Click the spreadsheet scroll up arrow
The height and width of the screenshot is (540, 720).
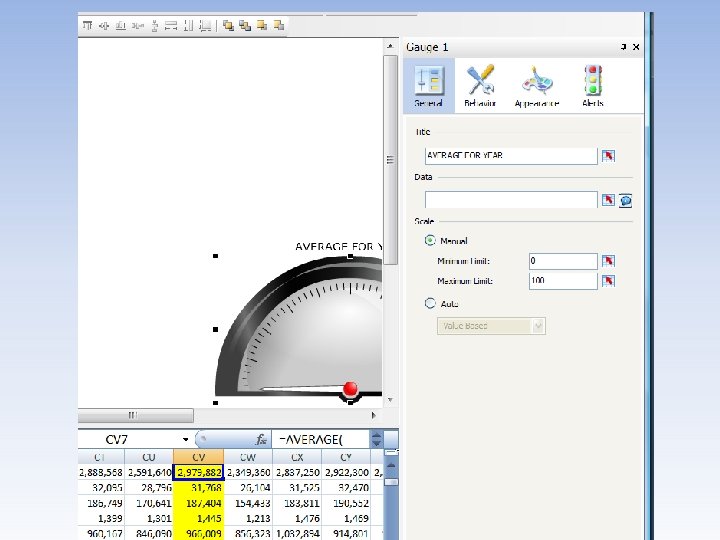pyautogui.click(x=391, y=466)
